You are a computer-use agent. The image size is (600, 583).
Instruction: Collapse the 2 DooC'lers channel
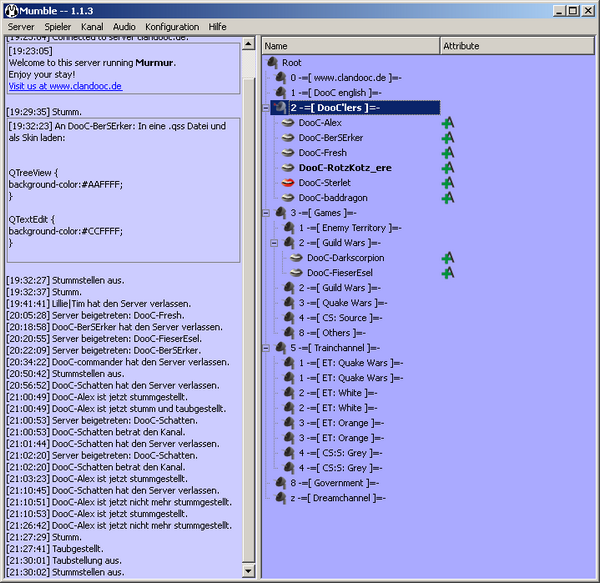266,108
